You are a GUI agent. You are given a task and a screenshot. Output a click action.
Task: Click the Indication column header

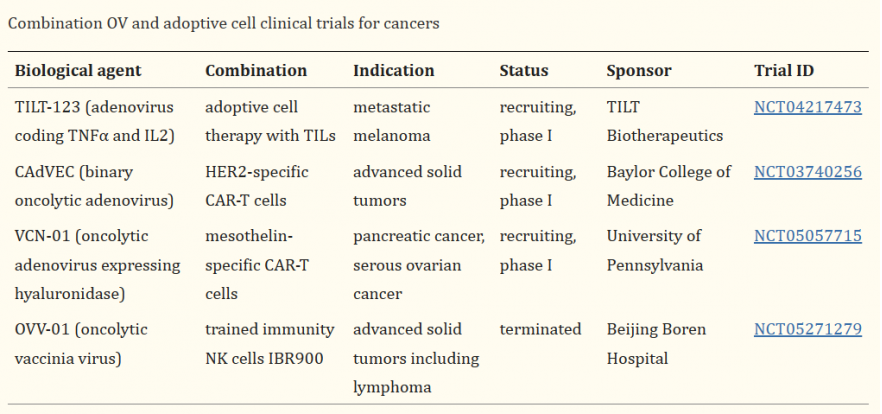394,71
